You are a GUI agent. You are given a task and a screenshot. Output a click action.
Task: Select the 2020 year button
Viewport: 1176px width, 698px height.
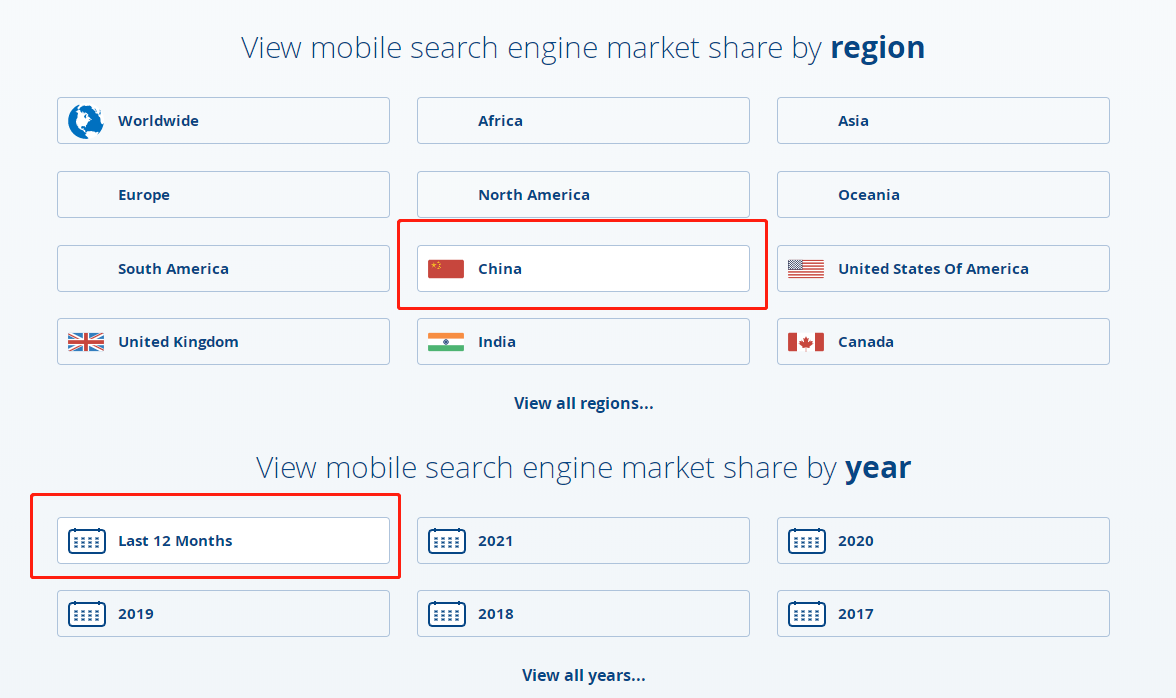943,541
